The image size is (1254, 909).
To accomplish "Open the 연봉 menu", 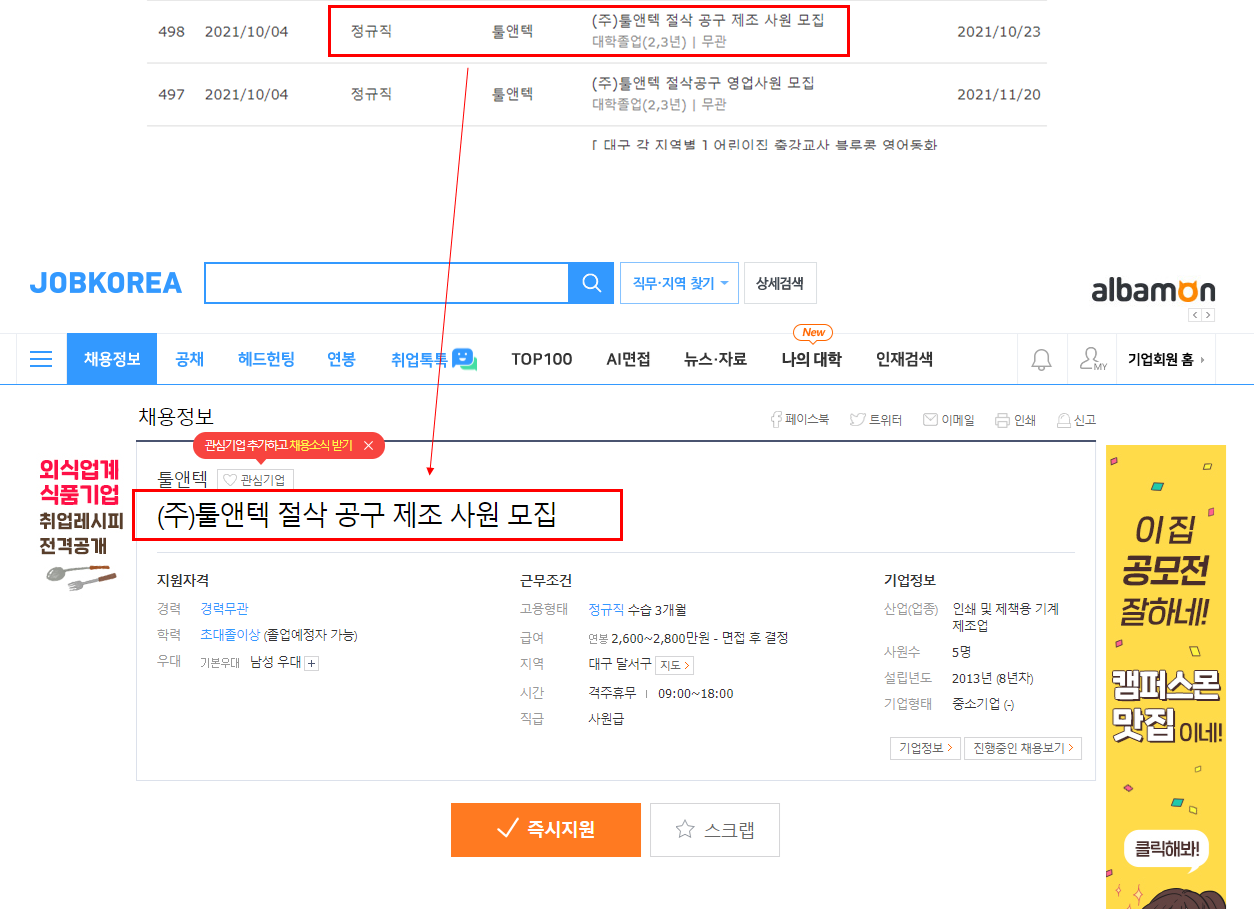I will [x=341, y=359].
